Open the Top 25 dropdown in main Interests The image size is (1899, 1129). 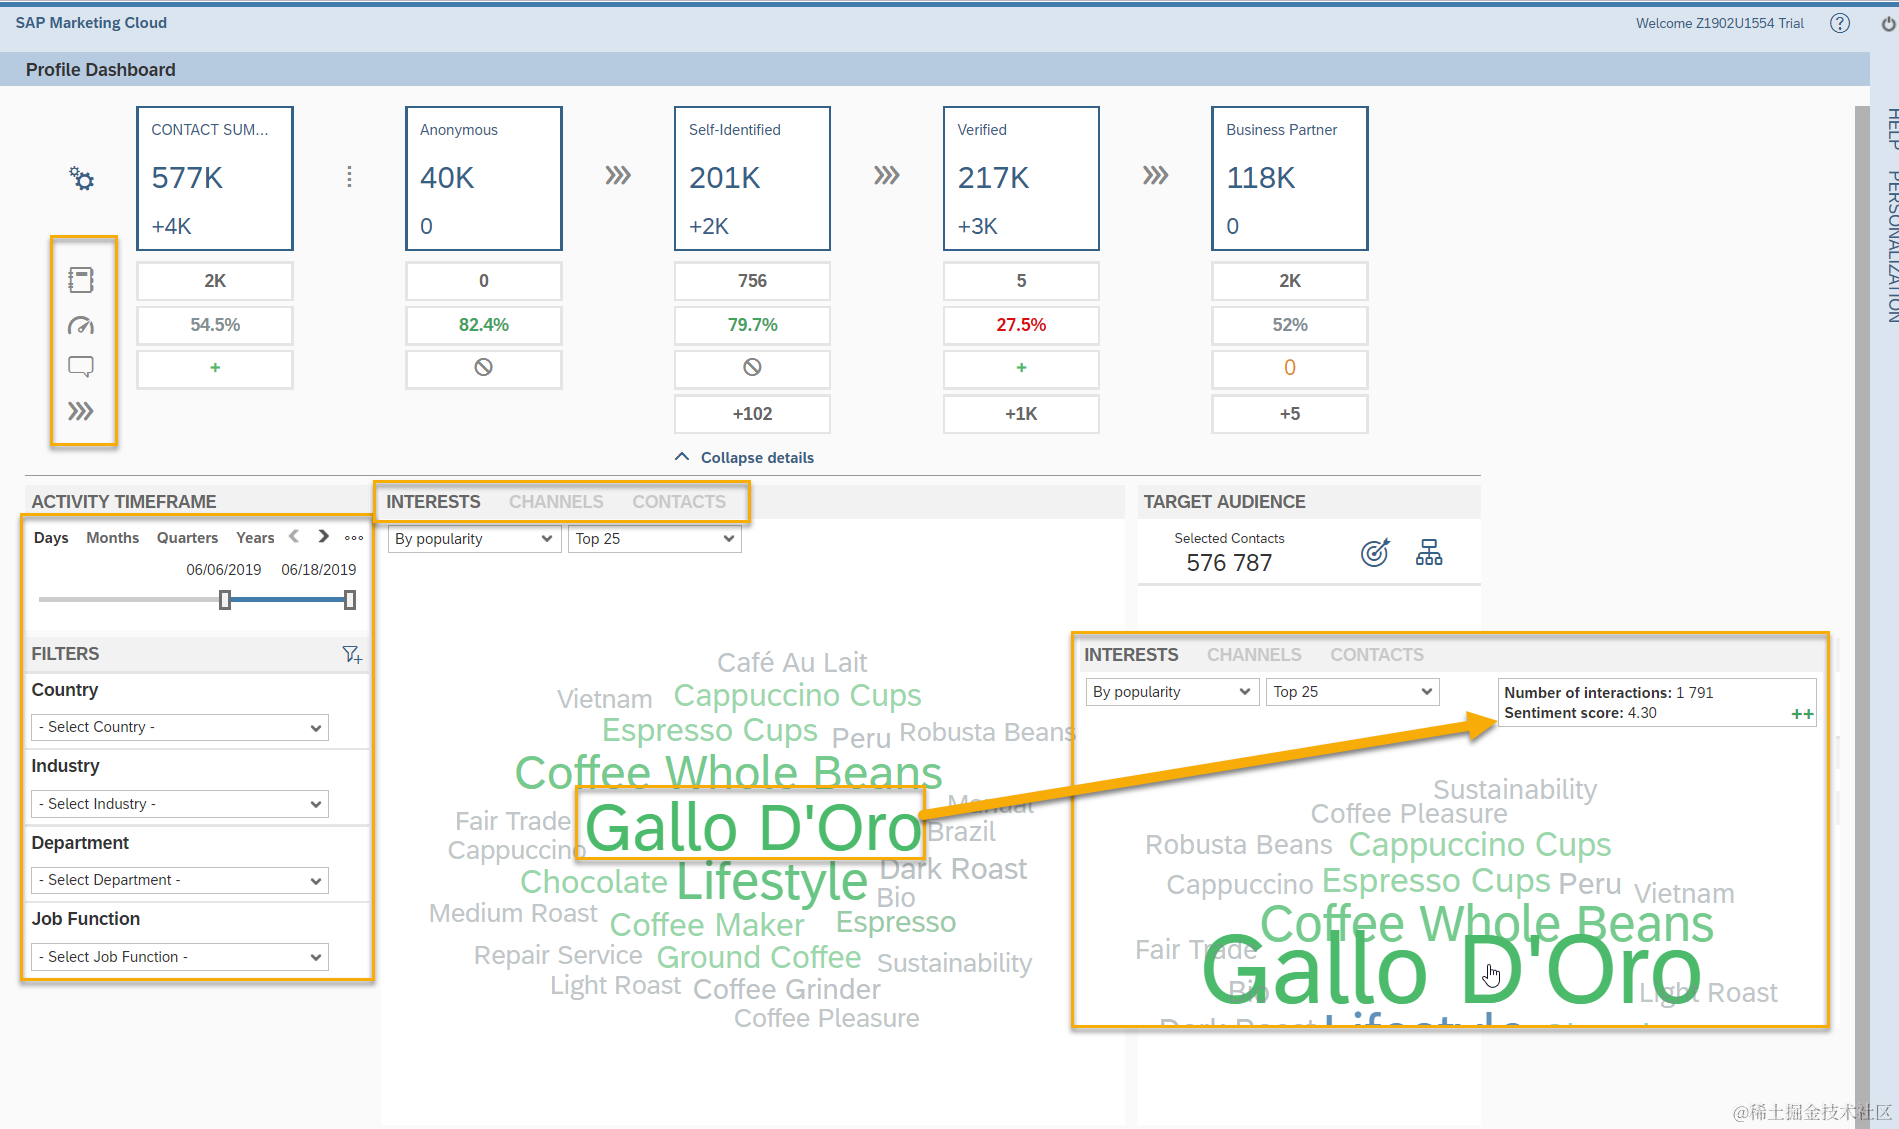pos(655,539)
